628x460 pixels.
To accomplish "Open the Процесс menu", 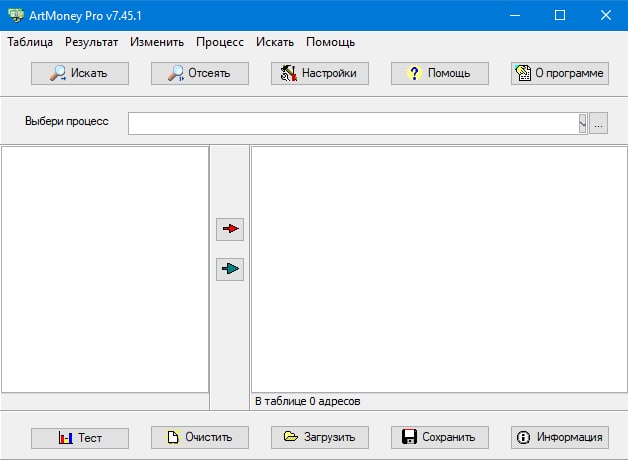I will pos(220,42).
